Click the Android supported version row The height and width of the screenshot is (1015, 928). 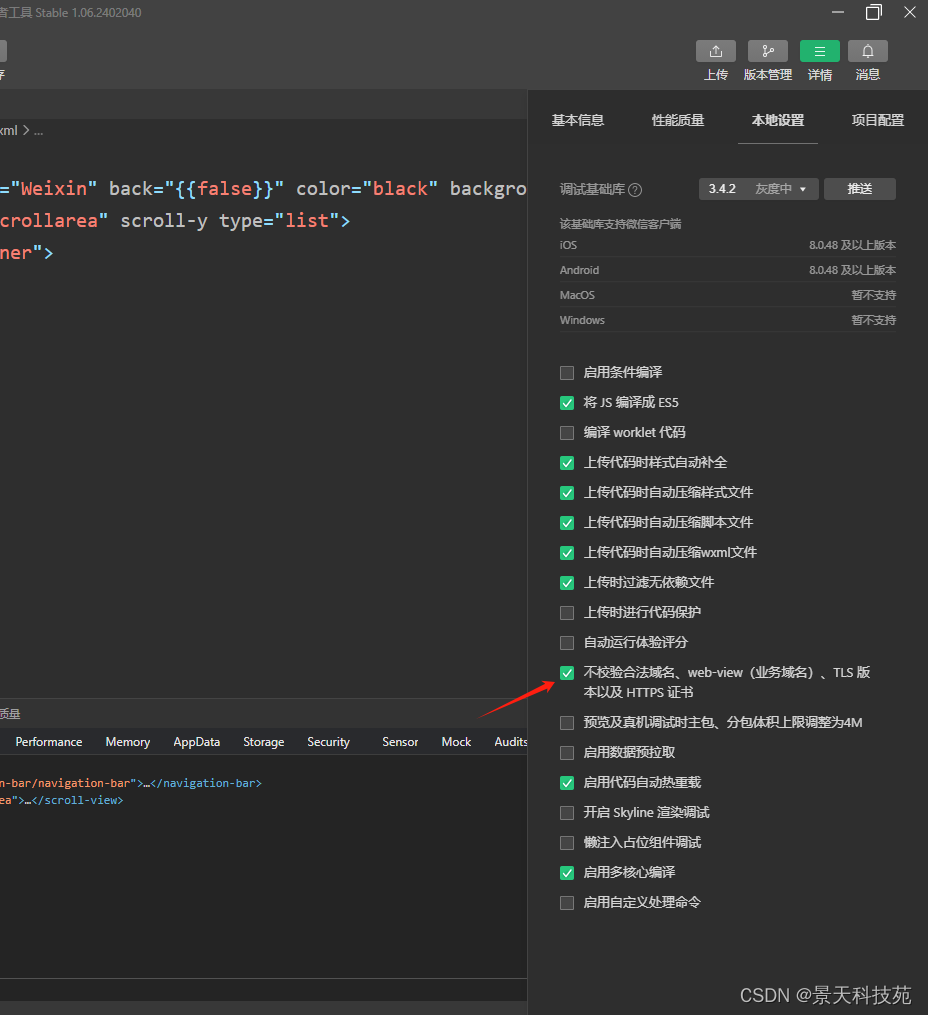(x=727, y=270)
